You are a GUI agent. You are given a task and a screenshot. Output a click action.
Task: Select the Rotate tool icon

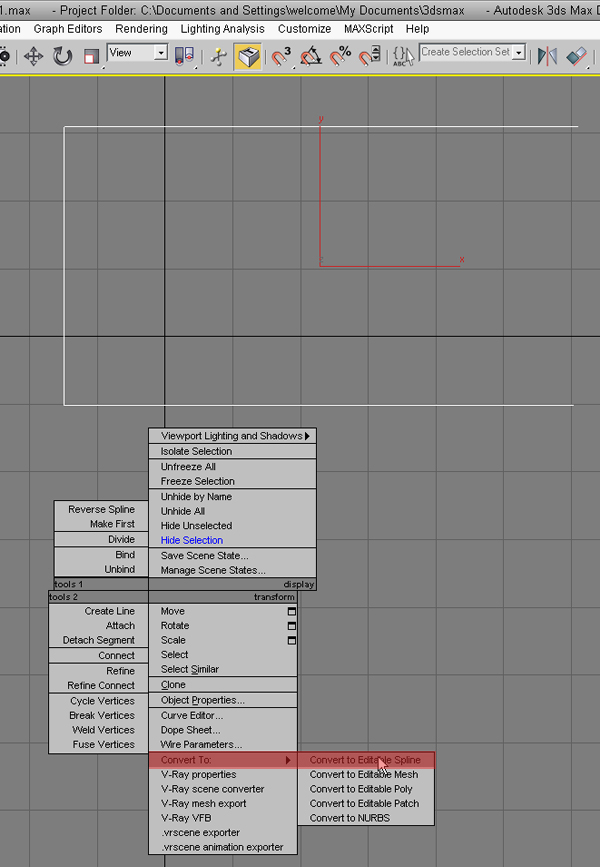click(x=62, y=56)
